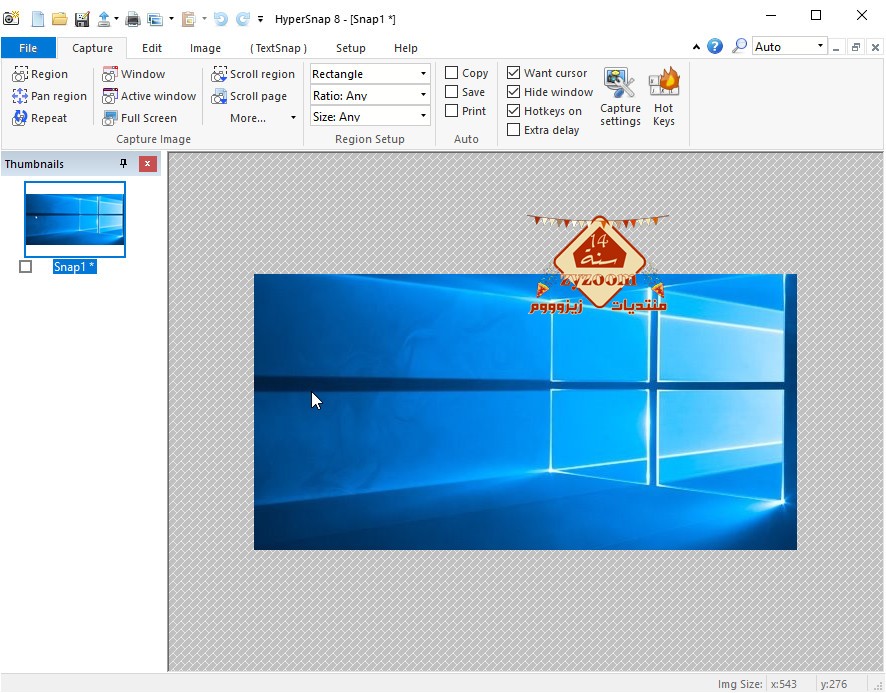
Task: Click the blue help question mark icon
Action: click(x=715, y=46)
